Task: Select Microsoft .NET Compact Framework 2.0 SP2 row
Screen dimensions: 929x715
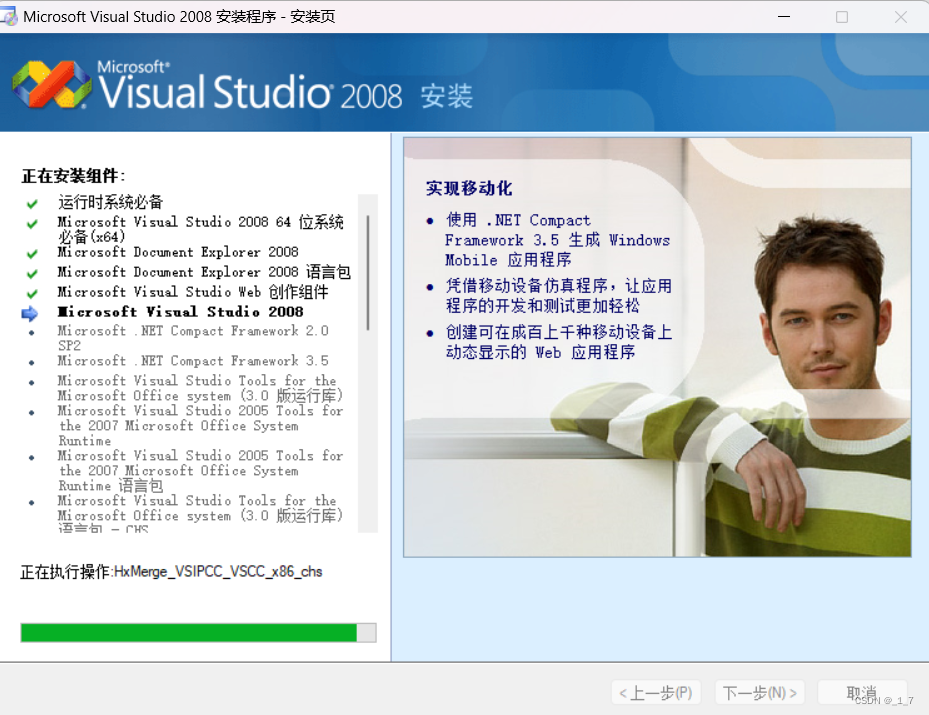Action: [x=193, y=338]
